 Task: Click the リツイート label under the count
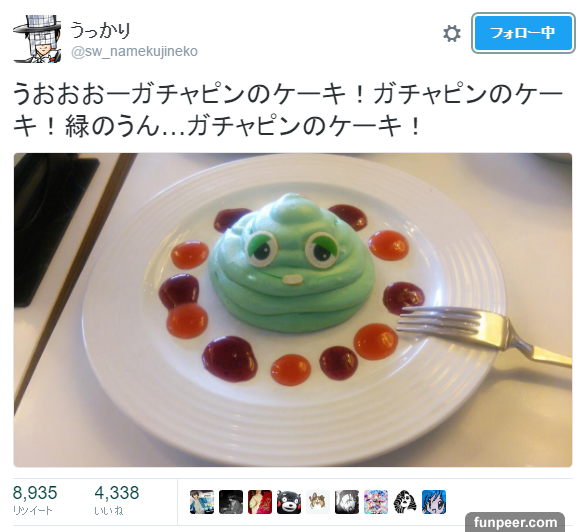[33, 510]
